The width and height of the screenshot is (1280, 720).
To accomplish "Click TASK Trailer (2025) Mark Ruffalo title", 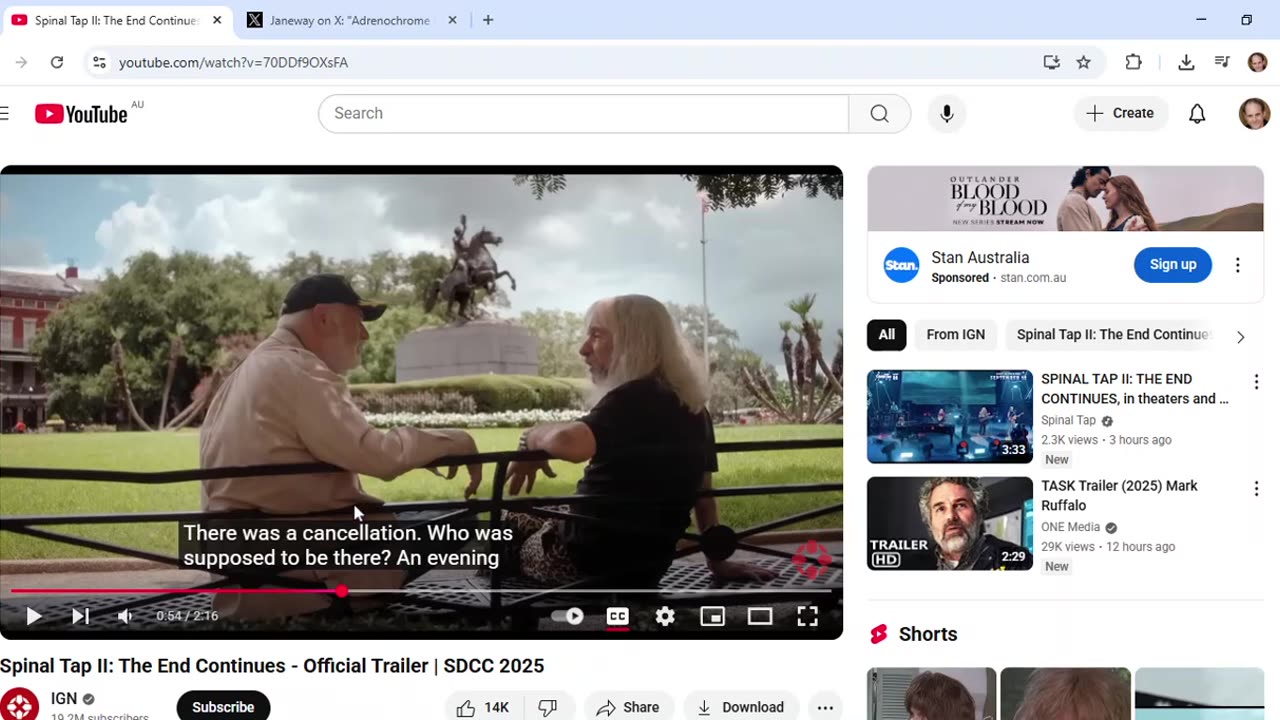I will tap(1119, 495).
